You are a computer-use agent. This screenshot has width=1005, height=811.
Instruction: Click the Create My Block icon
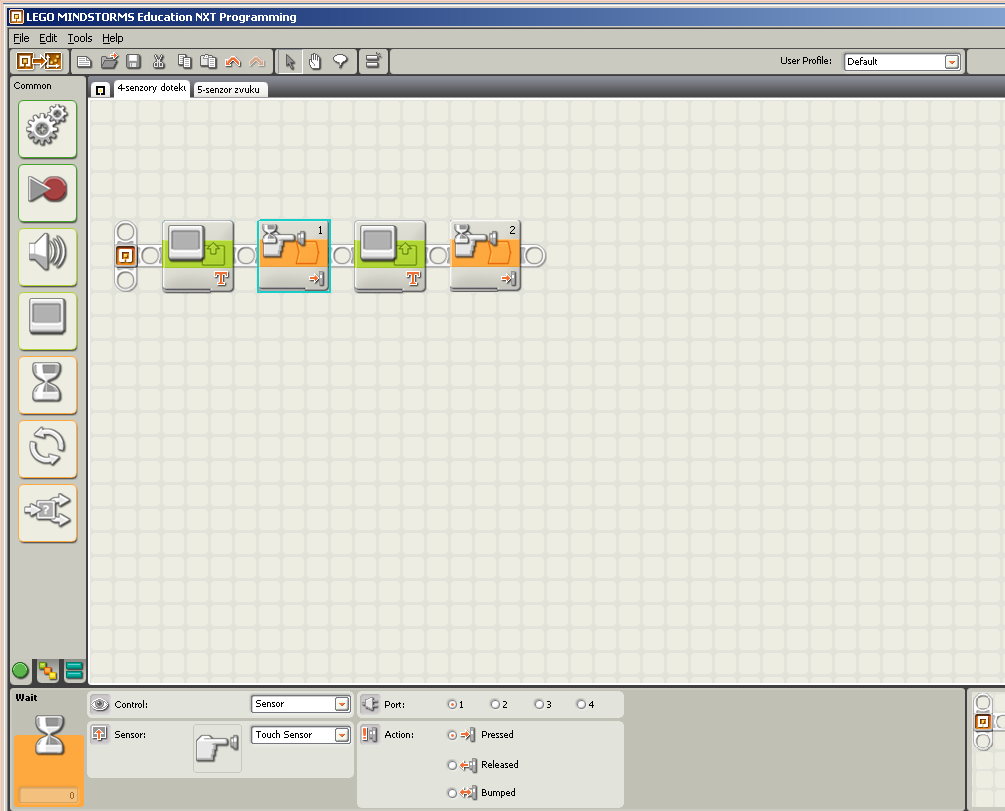click(373, 62)
